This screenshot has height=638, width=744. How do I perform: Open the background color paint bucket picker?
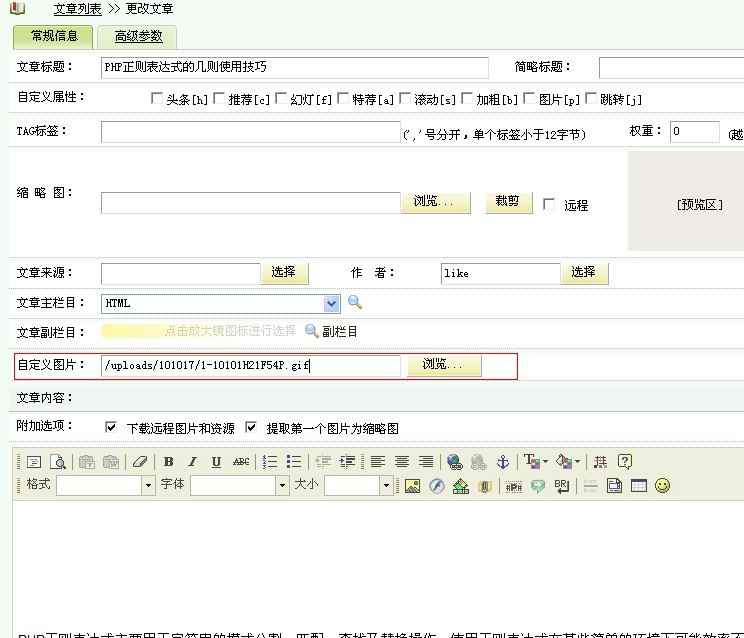tap(567, 461)
